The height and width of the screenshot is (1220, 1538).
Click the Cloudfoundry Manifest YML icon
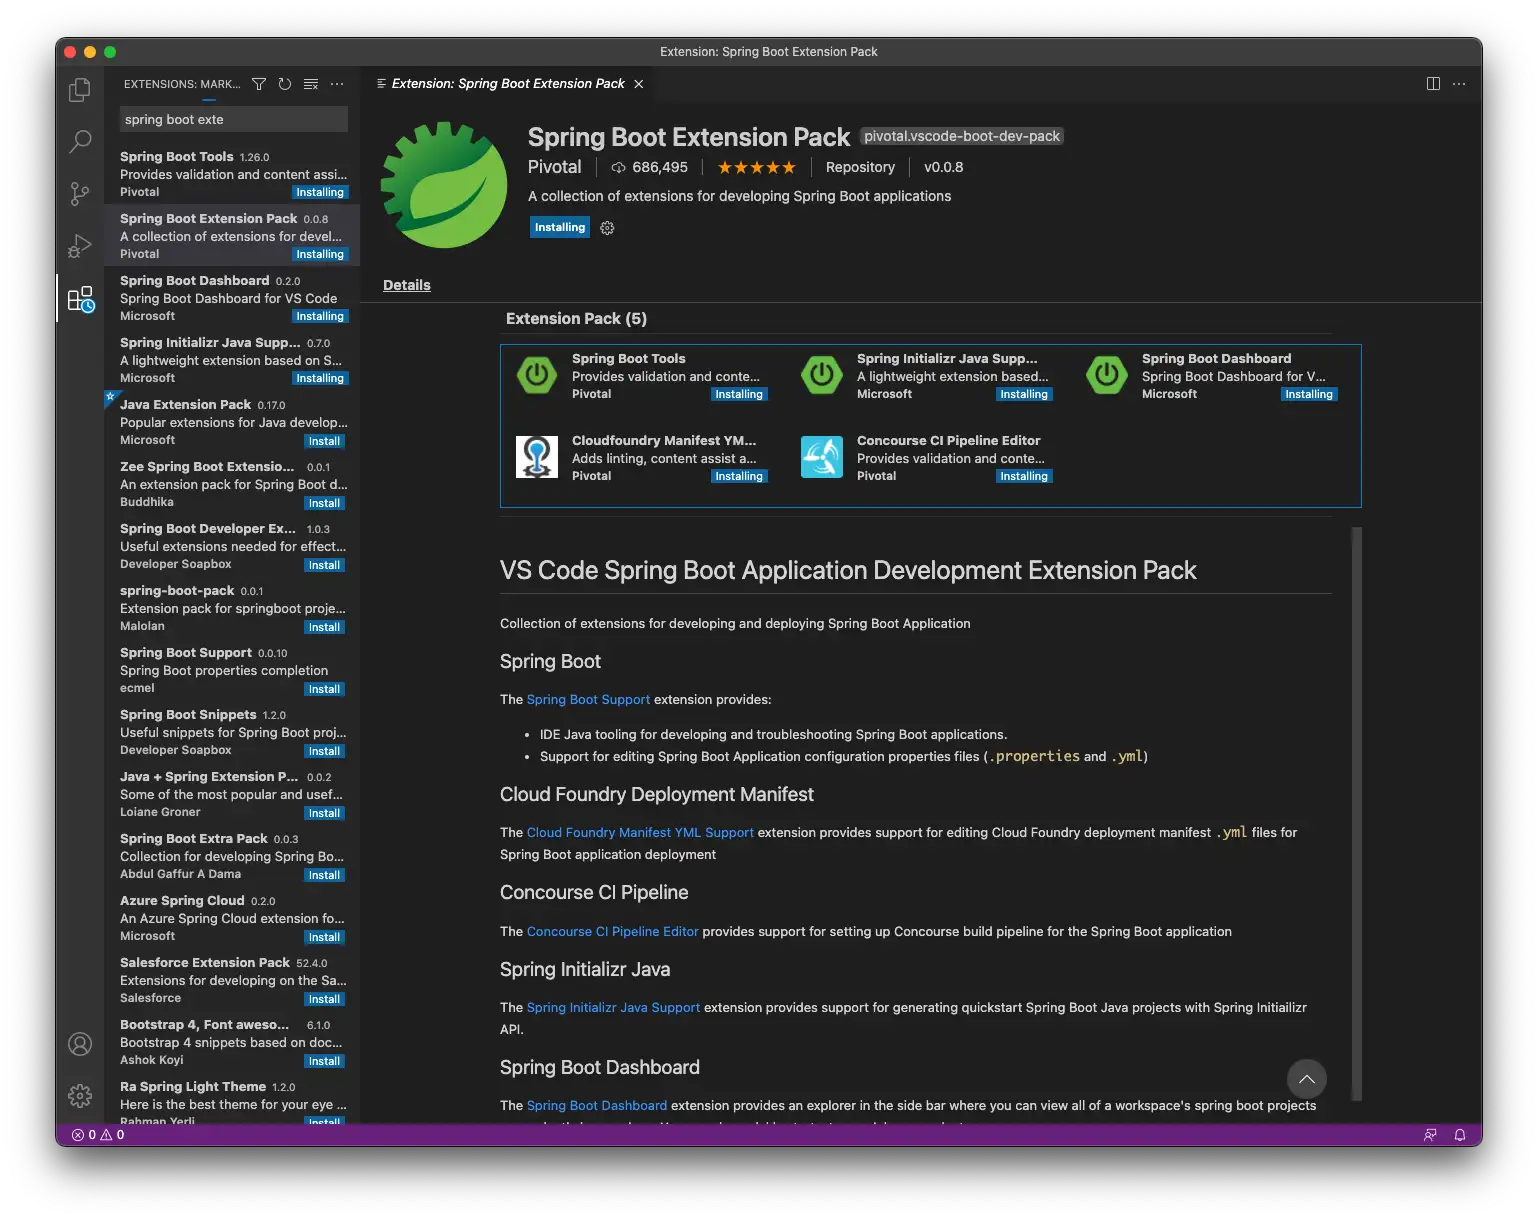pos(537,458)
